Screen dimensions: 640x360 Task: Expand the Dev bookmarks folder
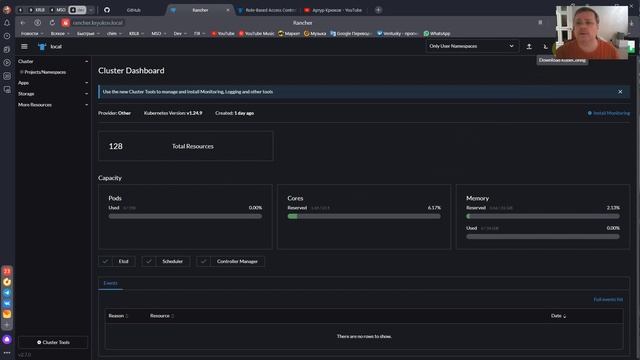point(180,33)
